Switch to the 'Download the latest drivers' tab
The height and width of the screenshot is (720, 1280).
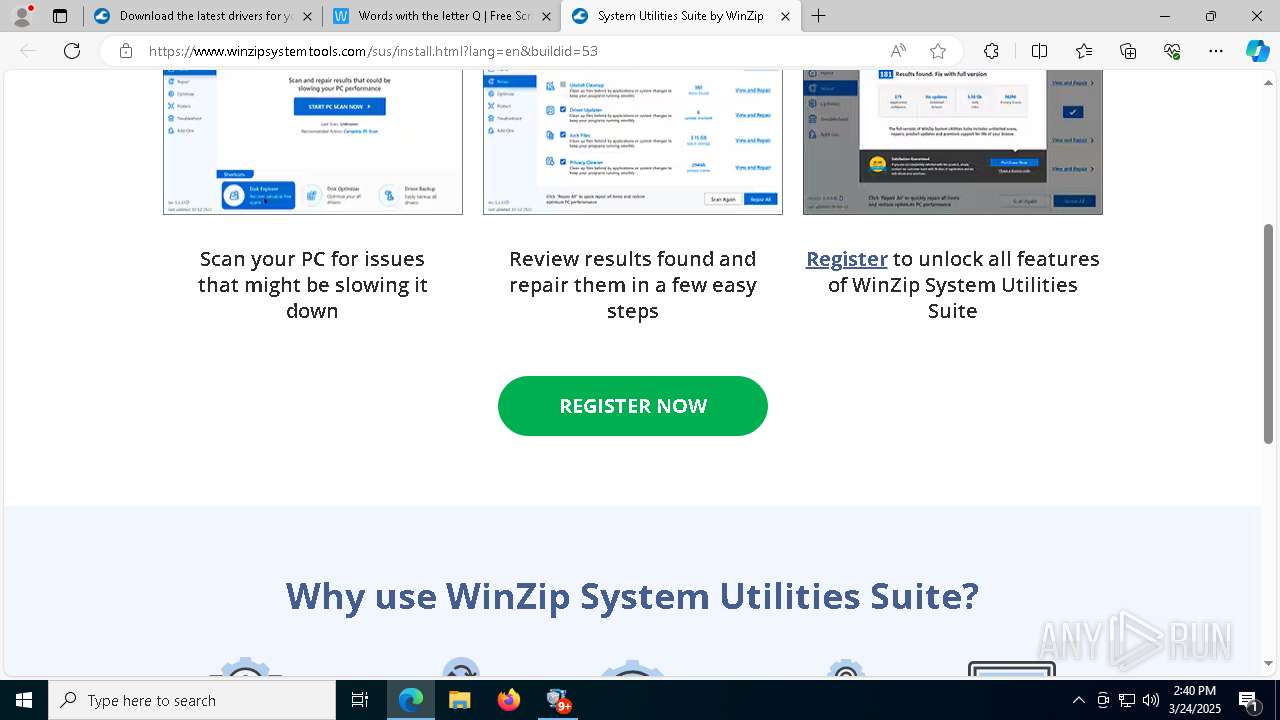pyautogui.click(x=203, y=16)
